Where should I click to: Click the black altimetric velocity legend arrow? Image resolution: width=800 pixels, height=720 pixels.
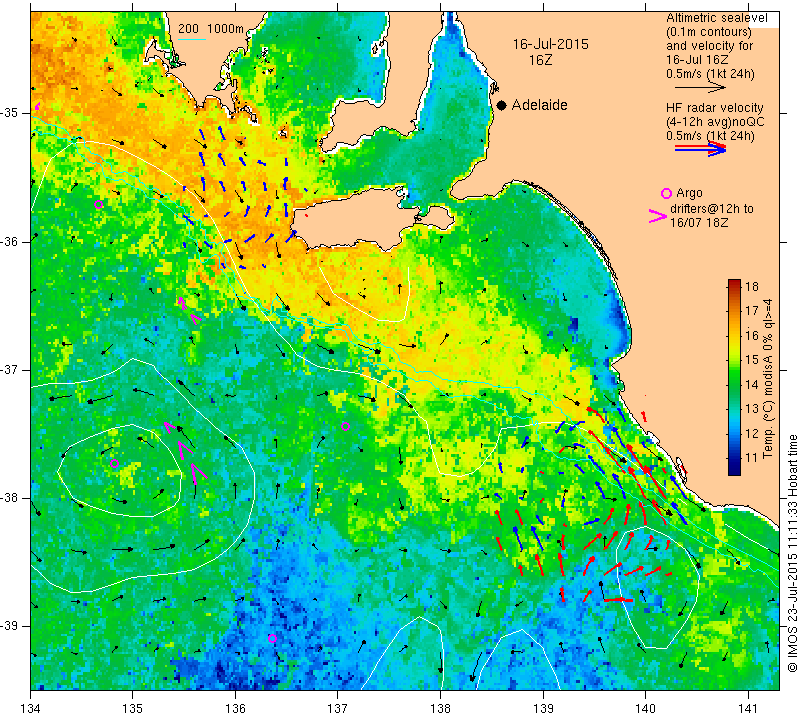(x=700, y=88)
